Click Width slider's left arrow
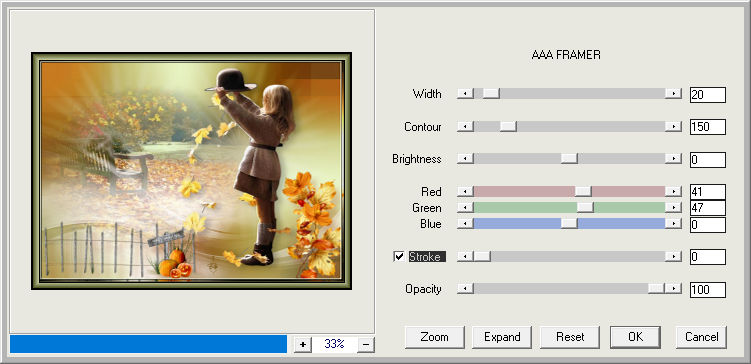The image size is (751, 364). coord(465,93)
